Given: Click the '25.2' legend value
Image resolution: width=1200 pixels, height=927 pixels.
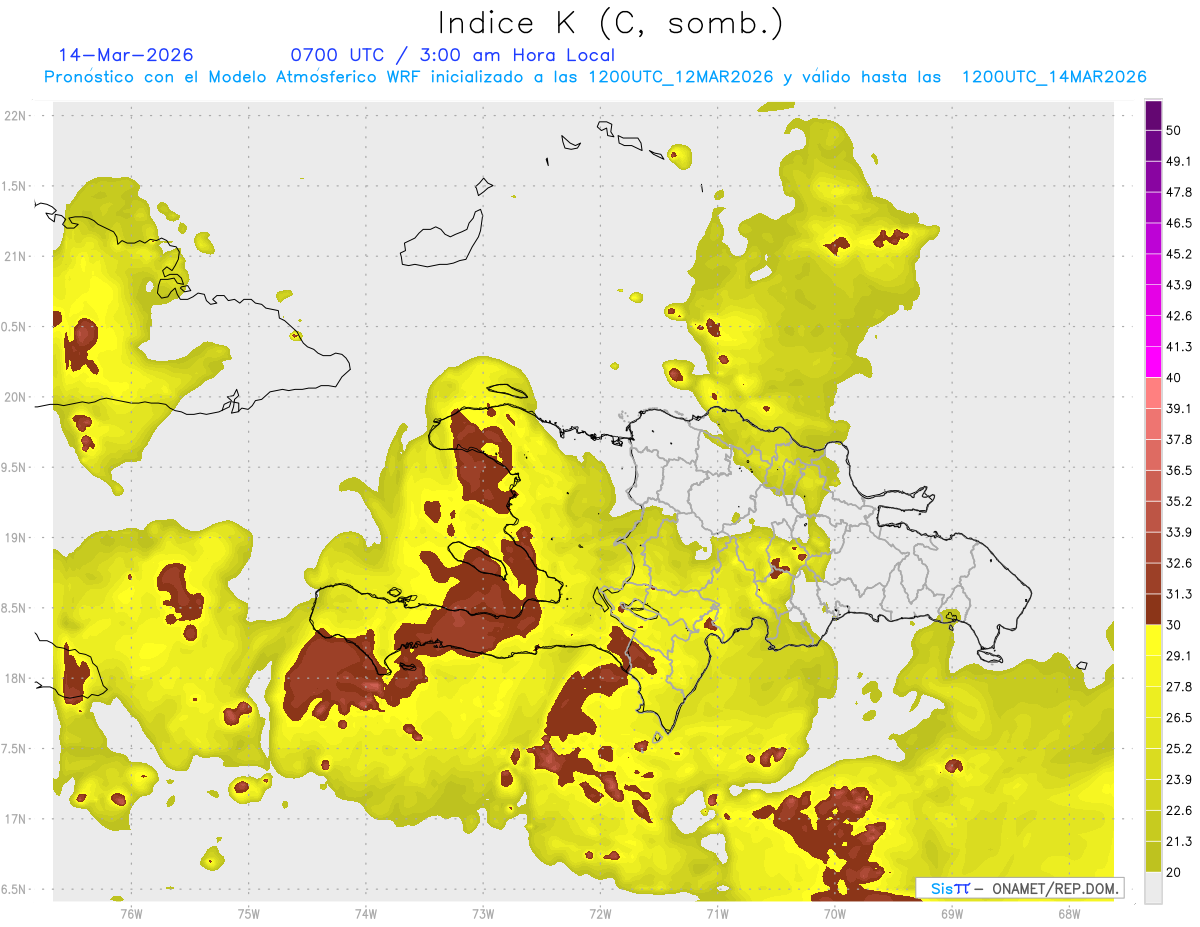Looking at the screenshot, I should click(1179, 748).
